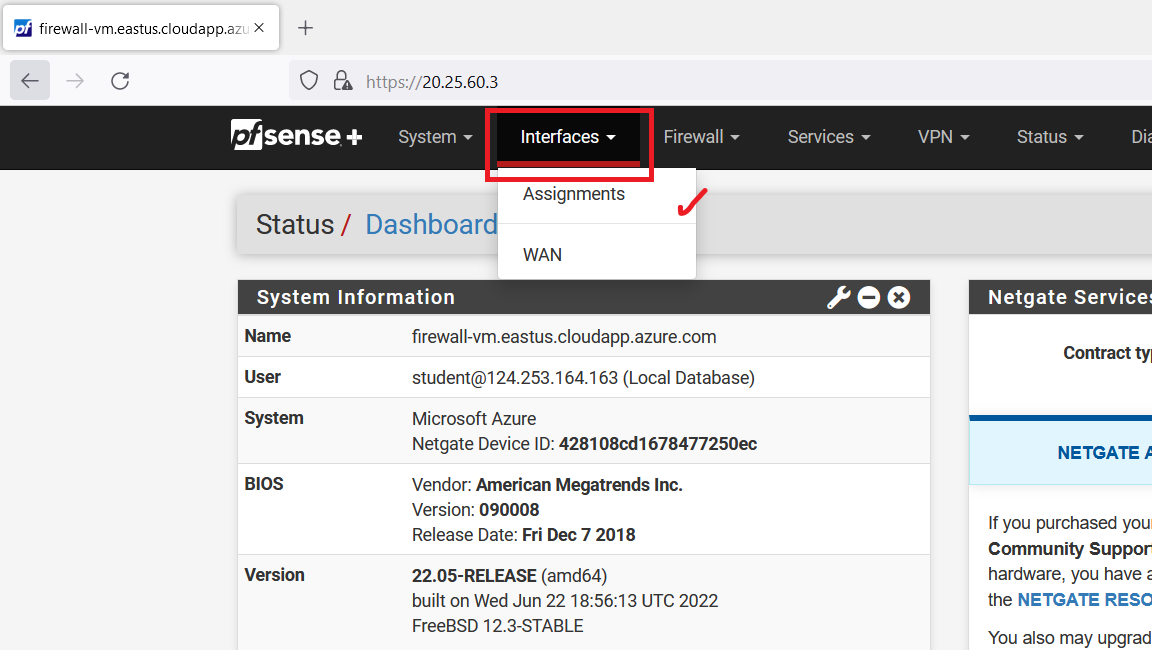Expand the Firewall dropdown menu
Image resolution: width=1152 pixels, height=650 pixels.
pyautogui.click(x=701, y=137)
